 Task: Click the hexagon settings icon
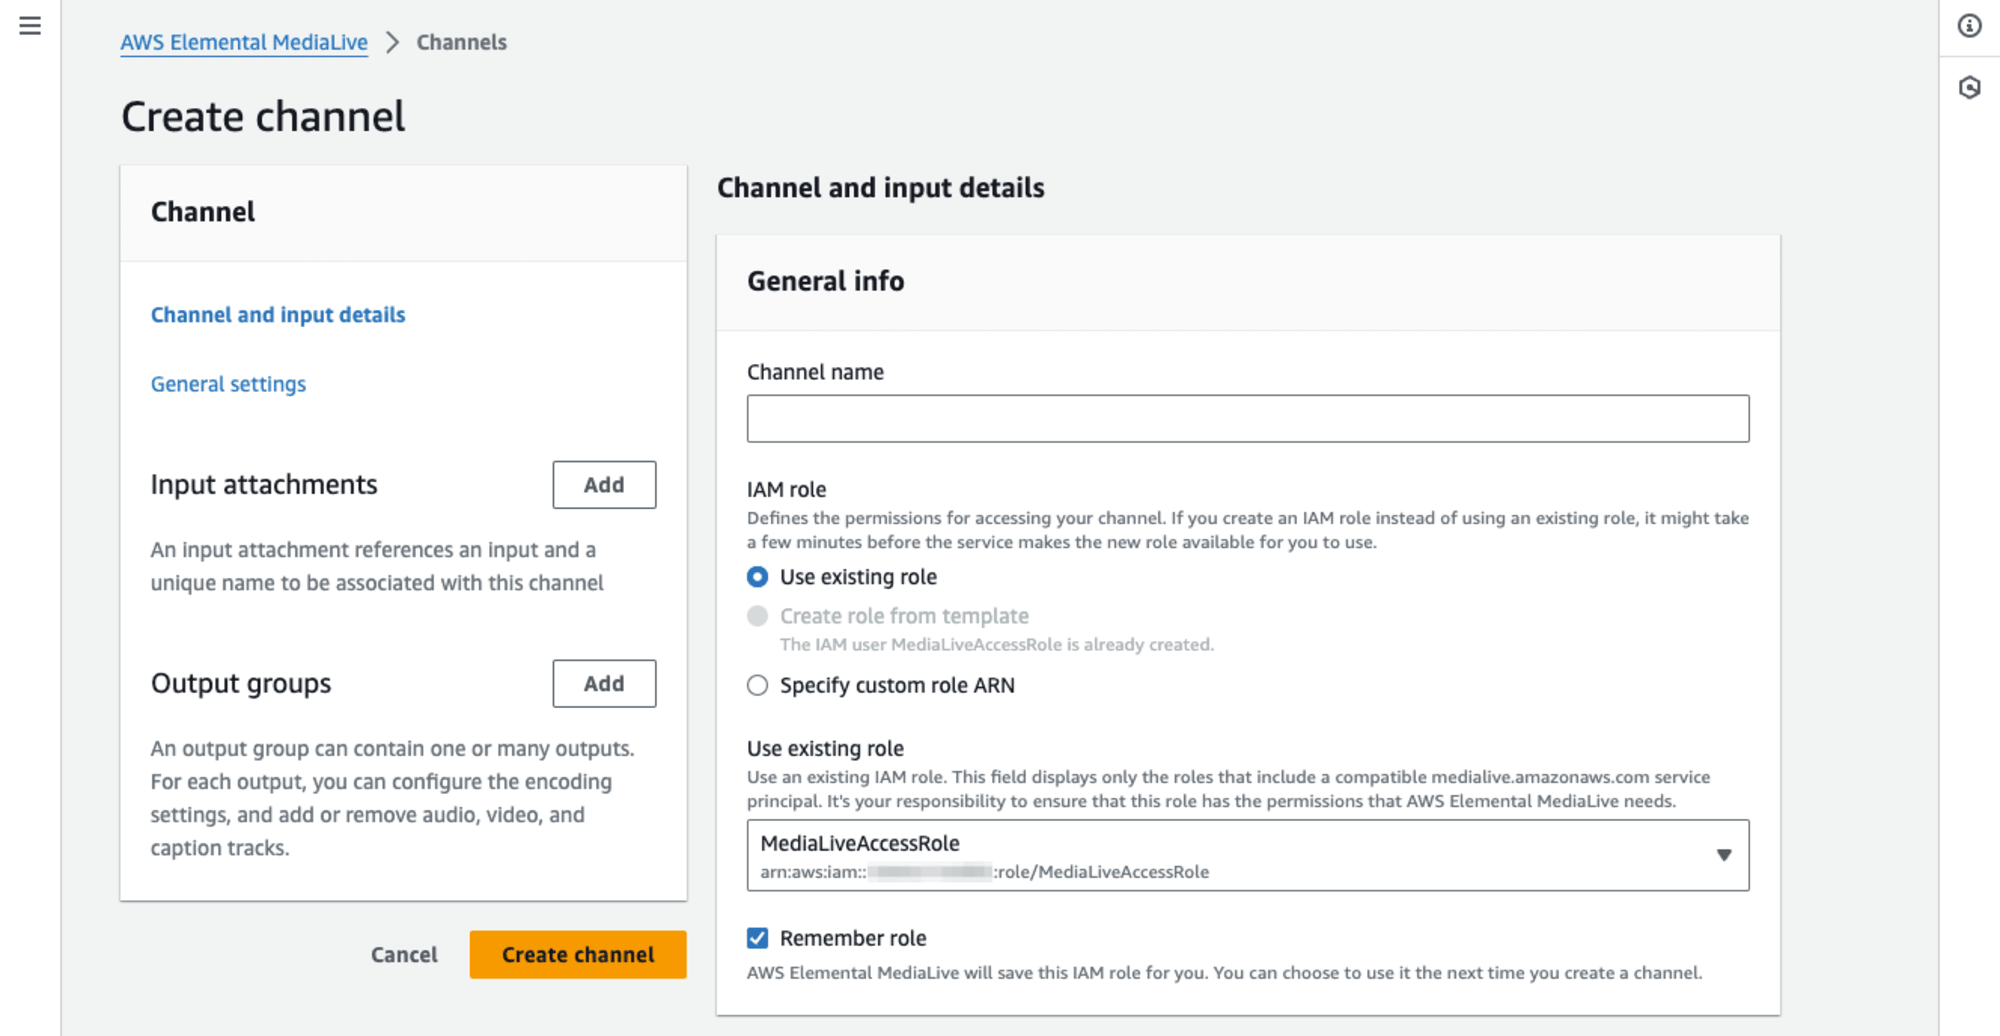pos(1969,88)
